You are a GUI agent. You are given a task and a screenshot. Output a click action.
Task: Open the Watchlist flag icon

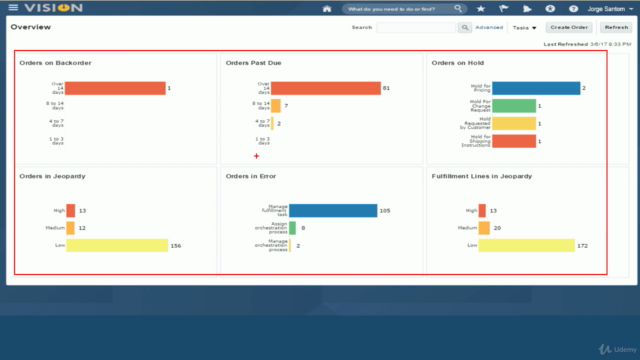click(x=504, y=9)
